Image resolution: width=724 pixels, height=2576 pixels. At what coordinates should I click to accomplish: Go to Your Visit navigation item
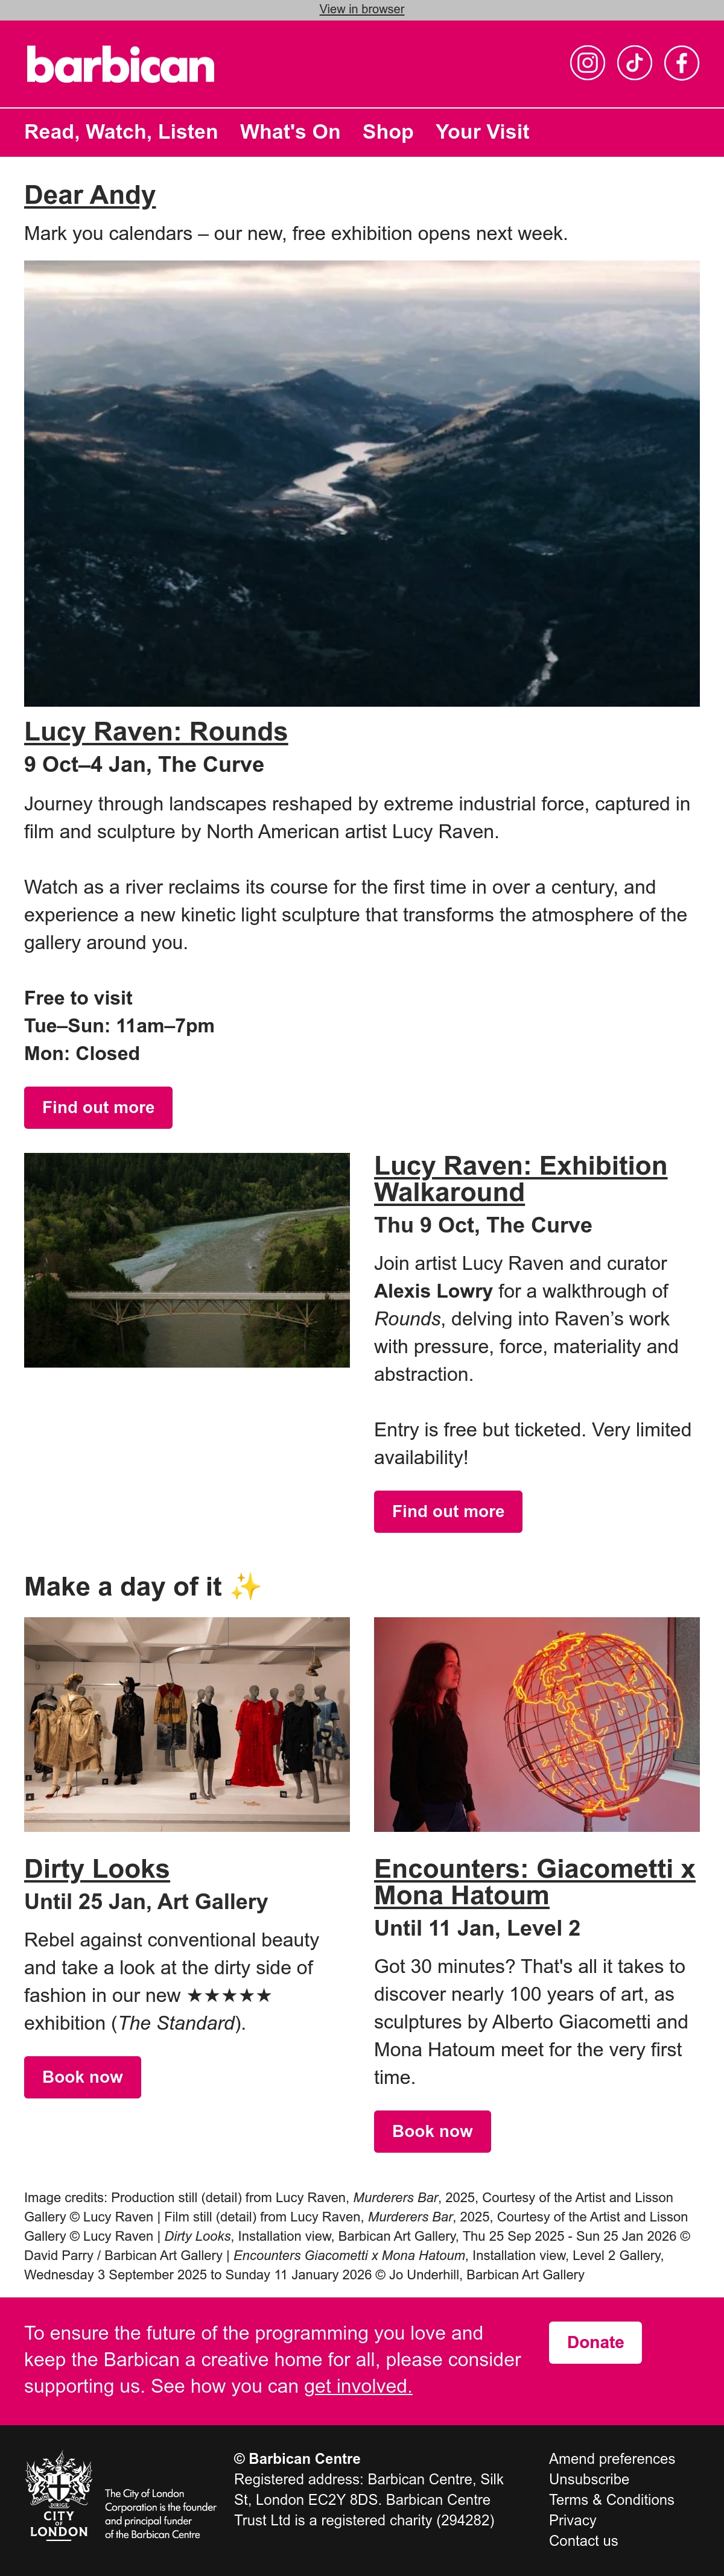click(482, 132)
